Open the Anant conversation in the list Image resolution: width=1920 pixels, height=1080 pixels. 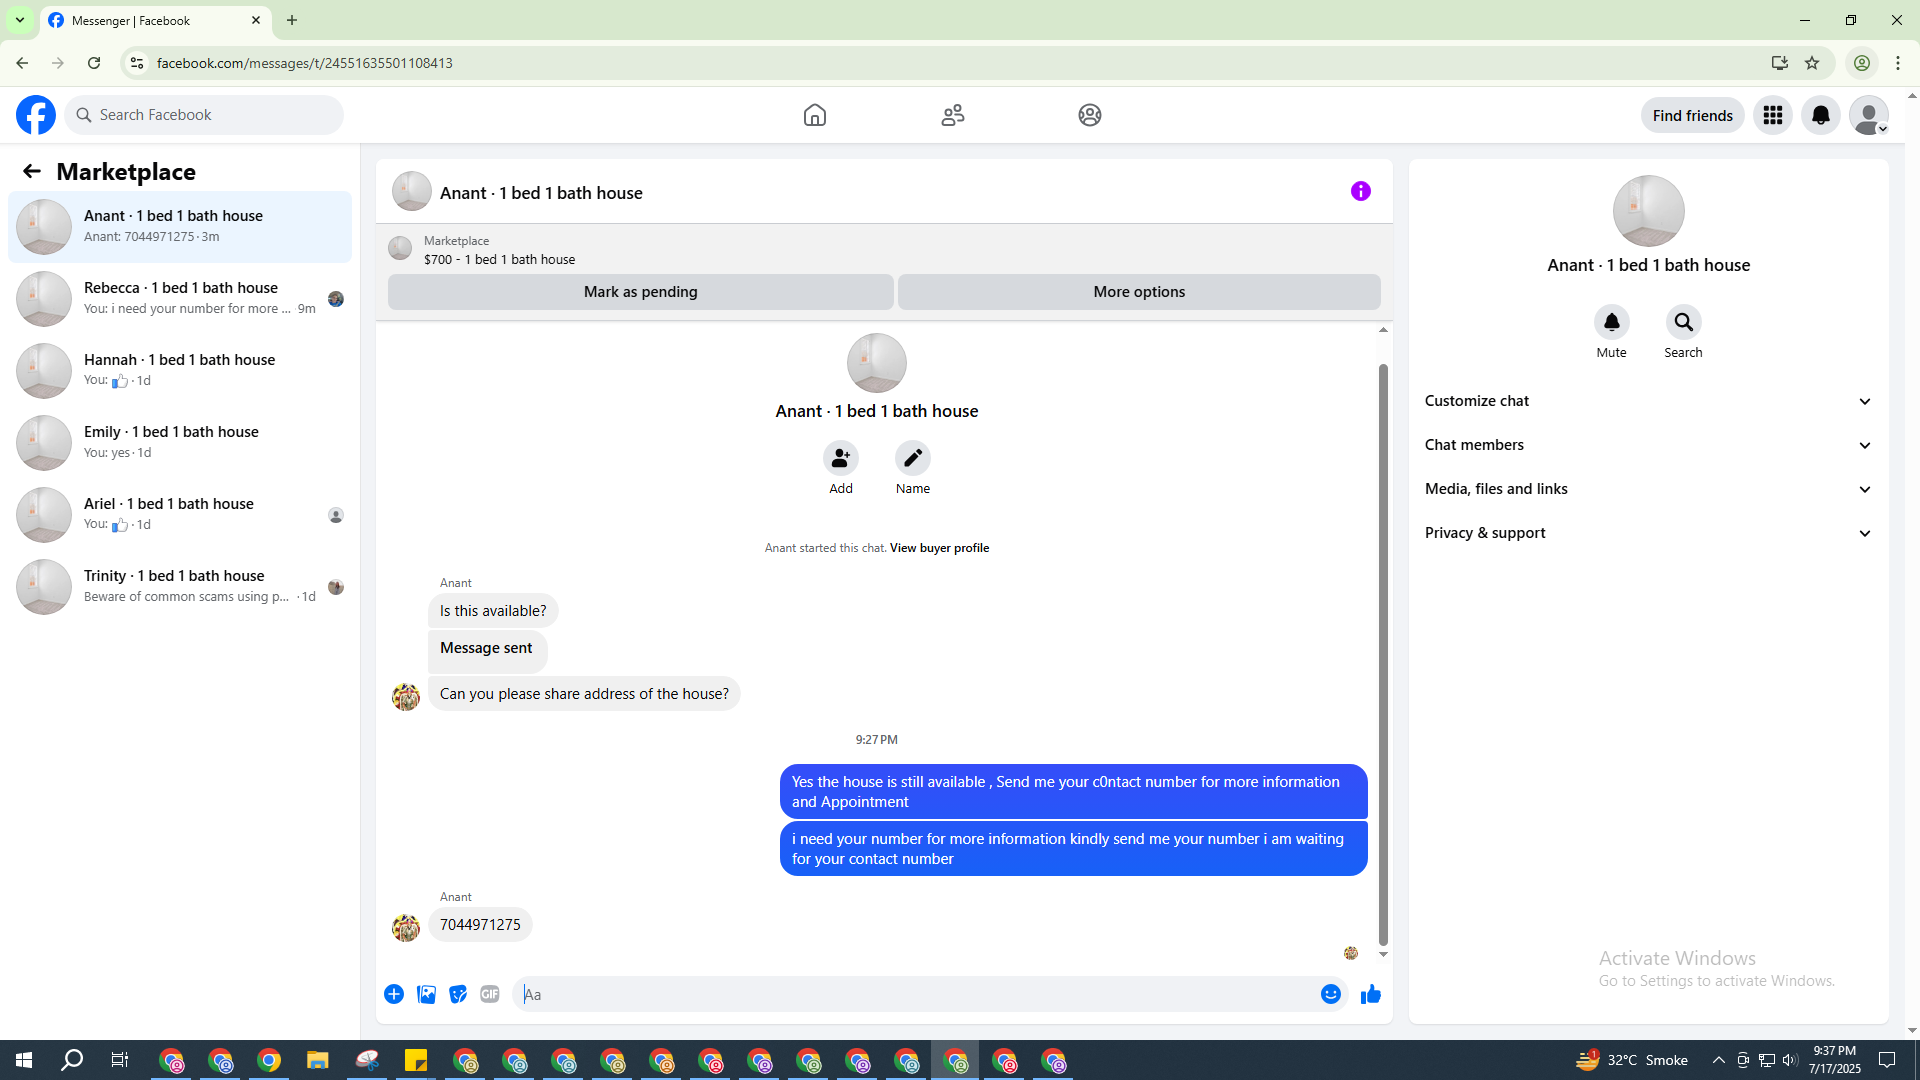[x=180, y=227]
